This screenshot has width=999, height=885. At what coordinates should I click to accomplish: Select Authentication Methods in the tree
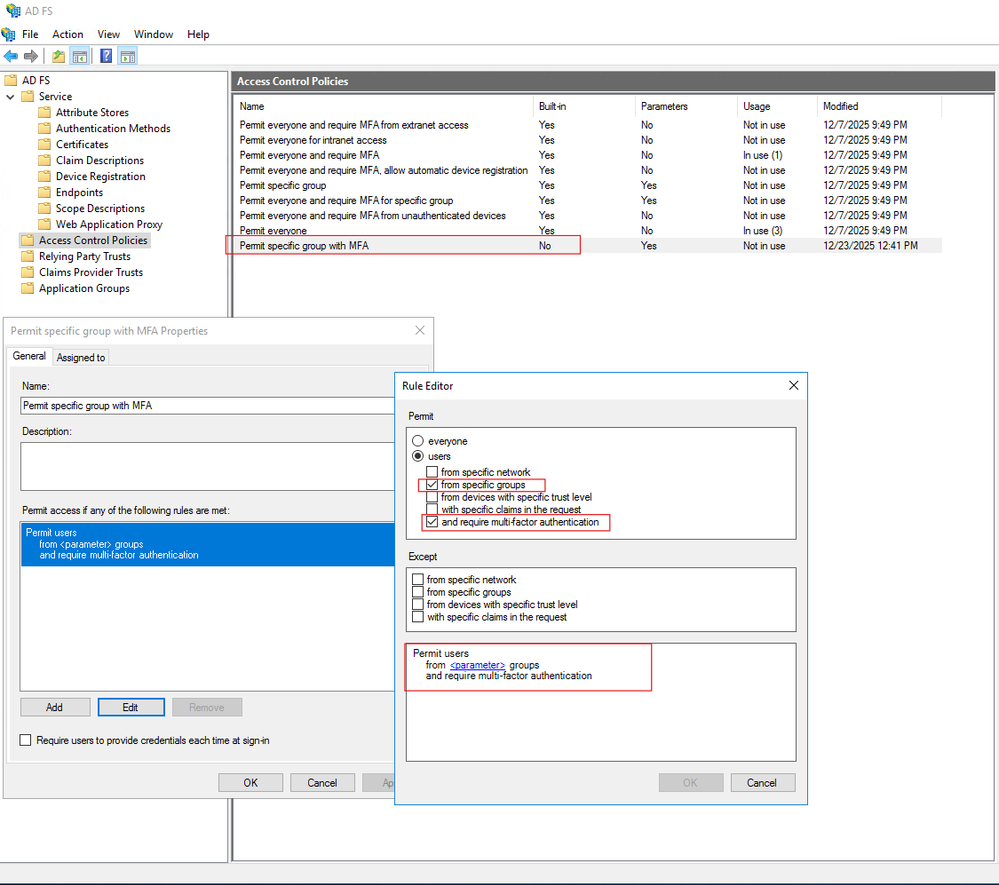[113, 128]
